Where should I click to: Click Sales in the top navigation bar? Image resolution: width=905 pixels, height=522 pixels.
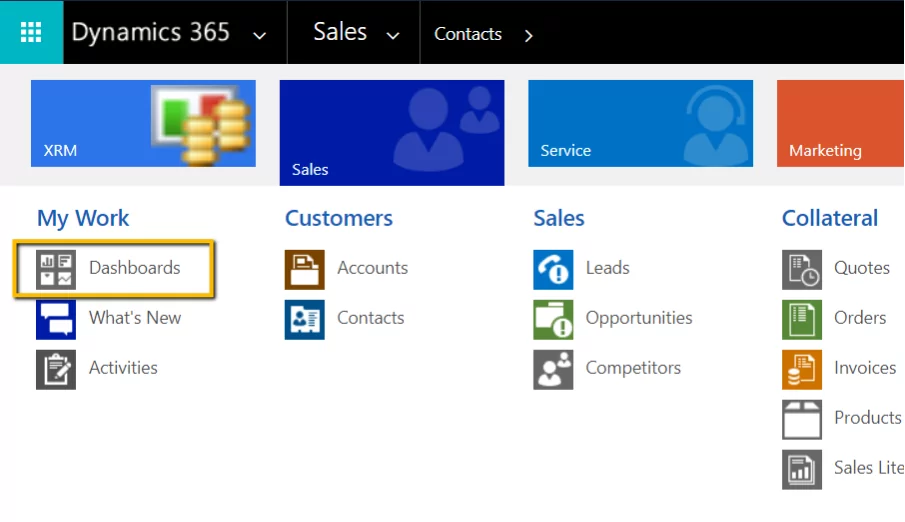[x=340, y=32]
